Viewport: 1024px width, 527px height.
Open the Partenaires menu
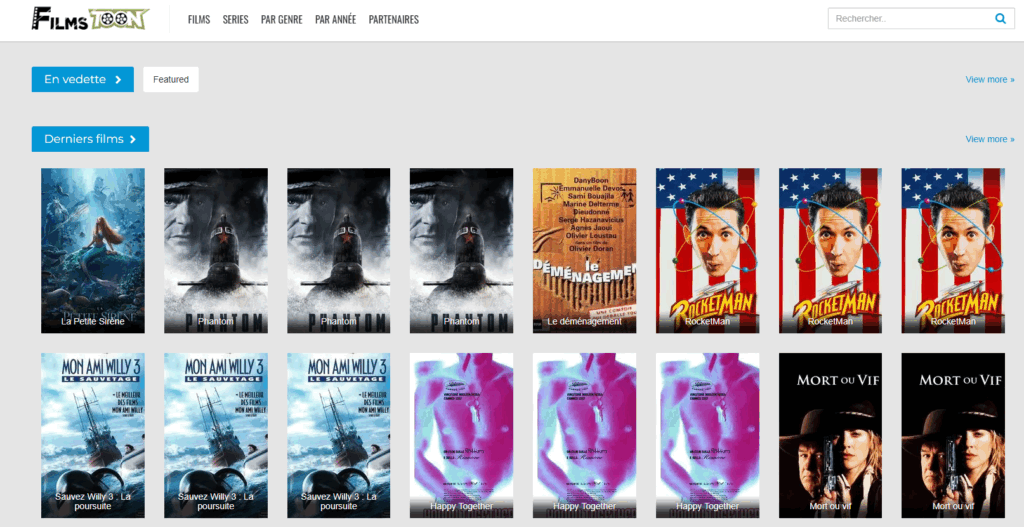(394, 20)
